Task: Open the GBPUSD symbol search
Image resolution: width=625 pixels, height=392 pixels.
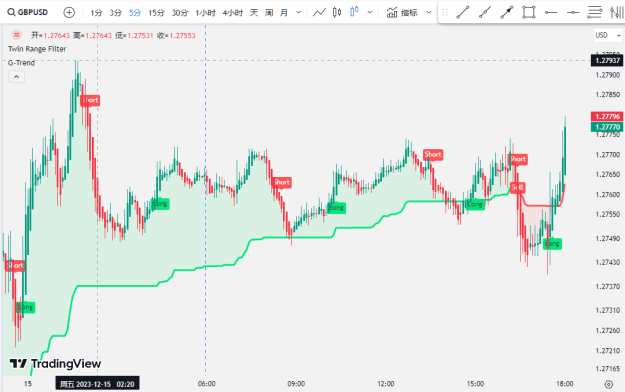Action: point(28,12)
